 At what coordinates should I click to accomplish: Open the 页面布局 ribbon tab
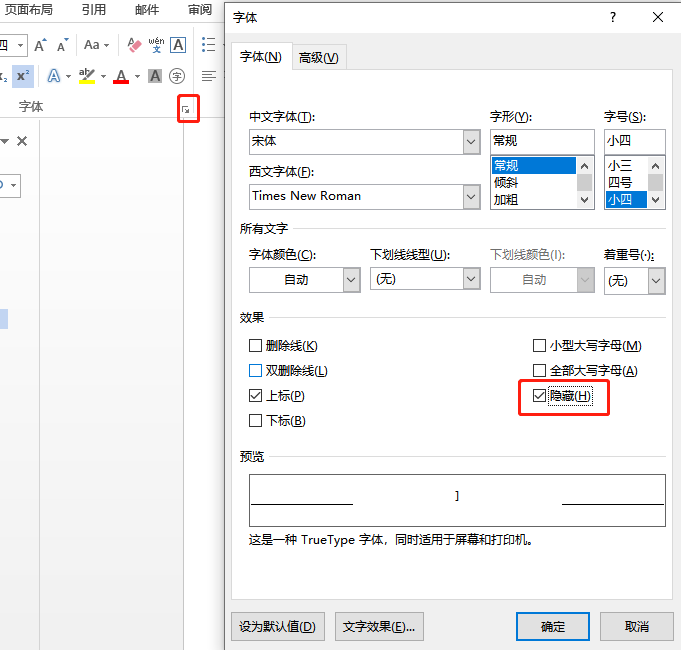[x=29, y=10]
